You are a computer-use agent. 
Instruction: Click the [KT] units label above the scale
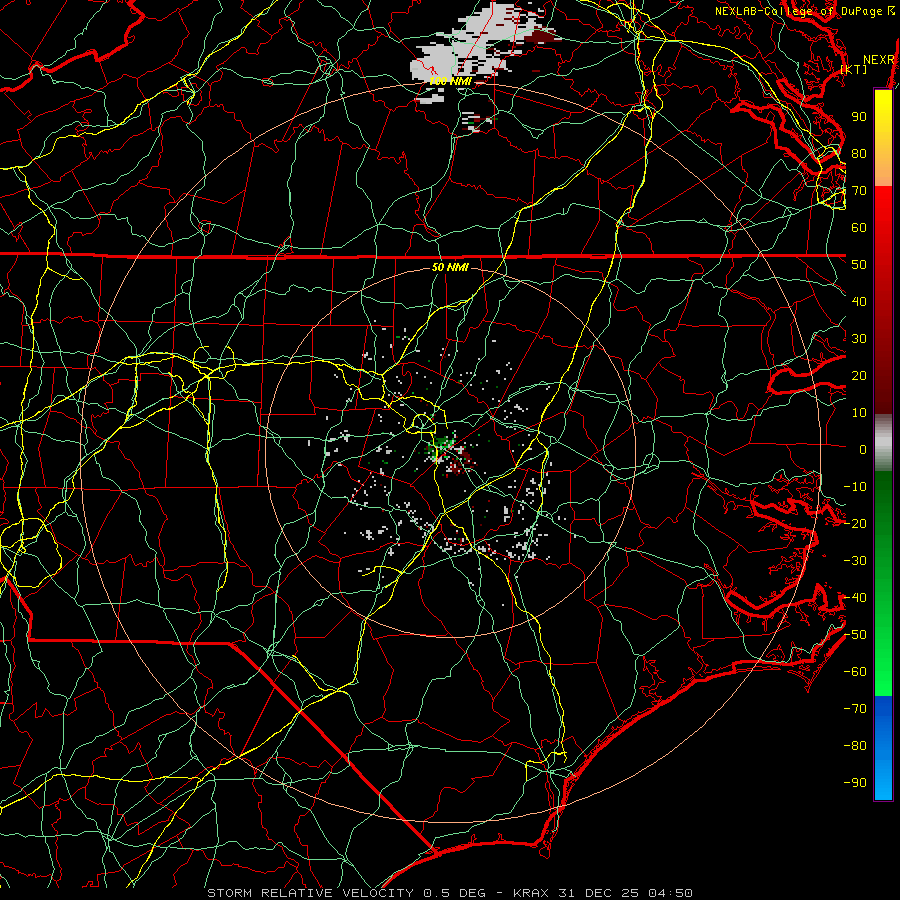854,69
